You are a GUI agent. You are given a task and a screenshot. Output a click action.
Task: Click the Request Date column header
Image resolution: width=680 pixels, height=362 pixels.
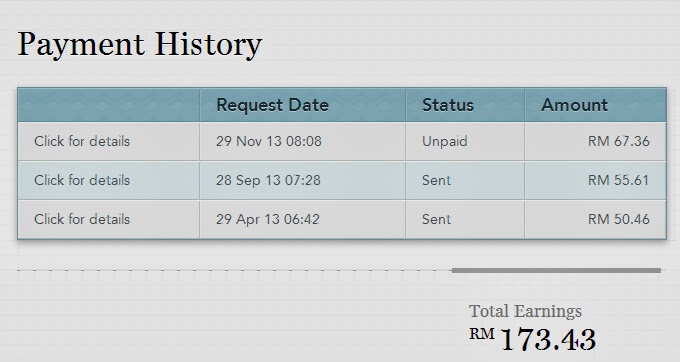(x=272, y=105)
